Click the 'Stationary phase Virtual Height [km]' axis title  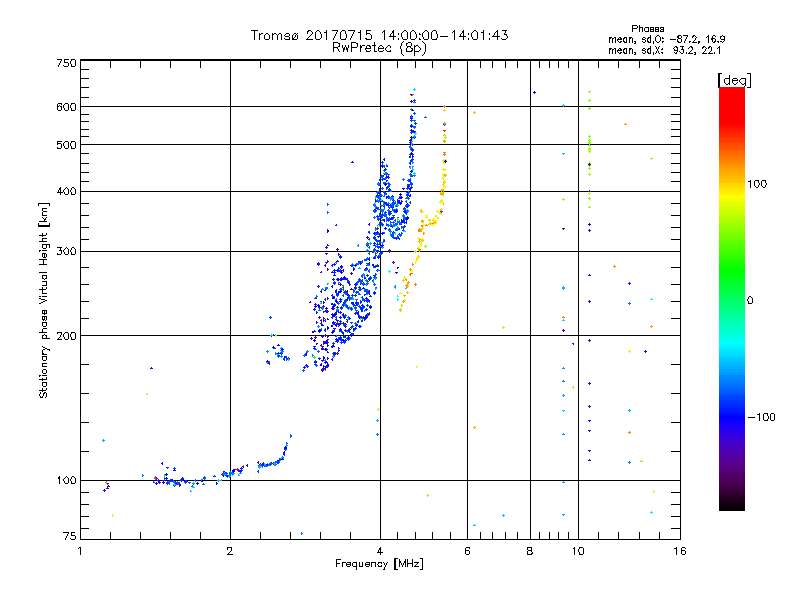tap(44, 301)
